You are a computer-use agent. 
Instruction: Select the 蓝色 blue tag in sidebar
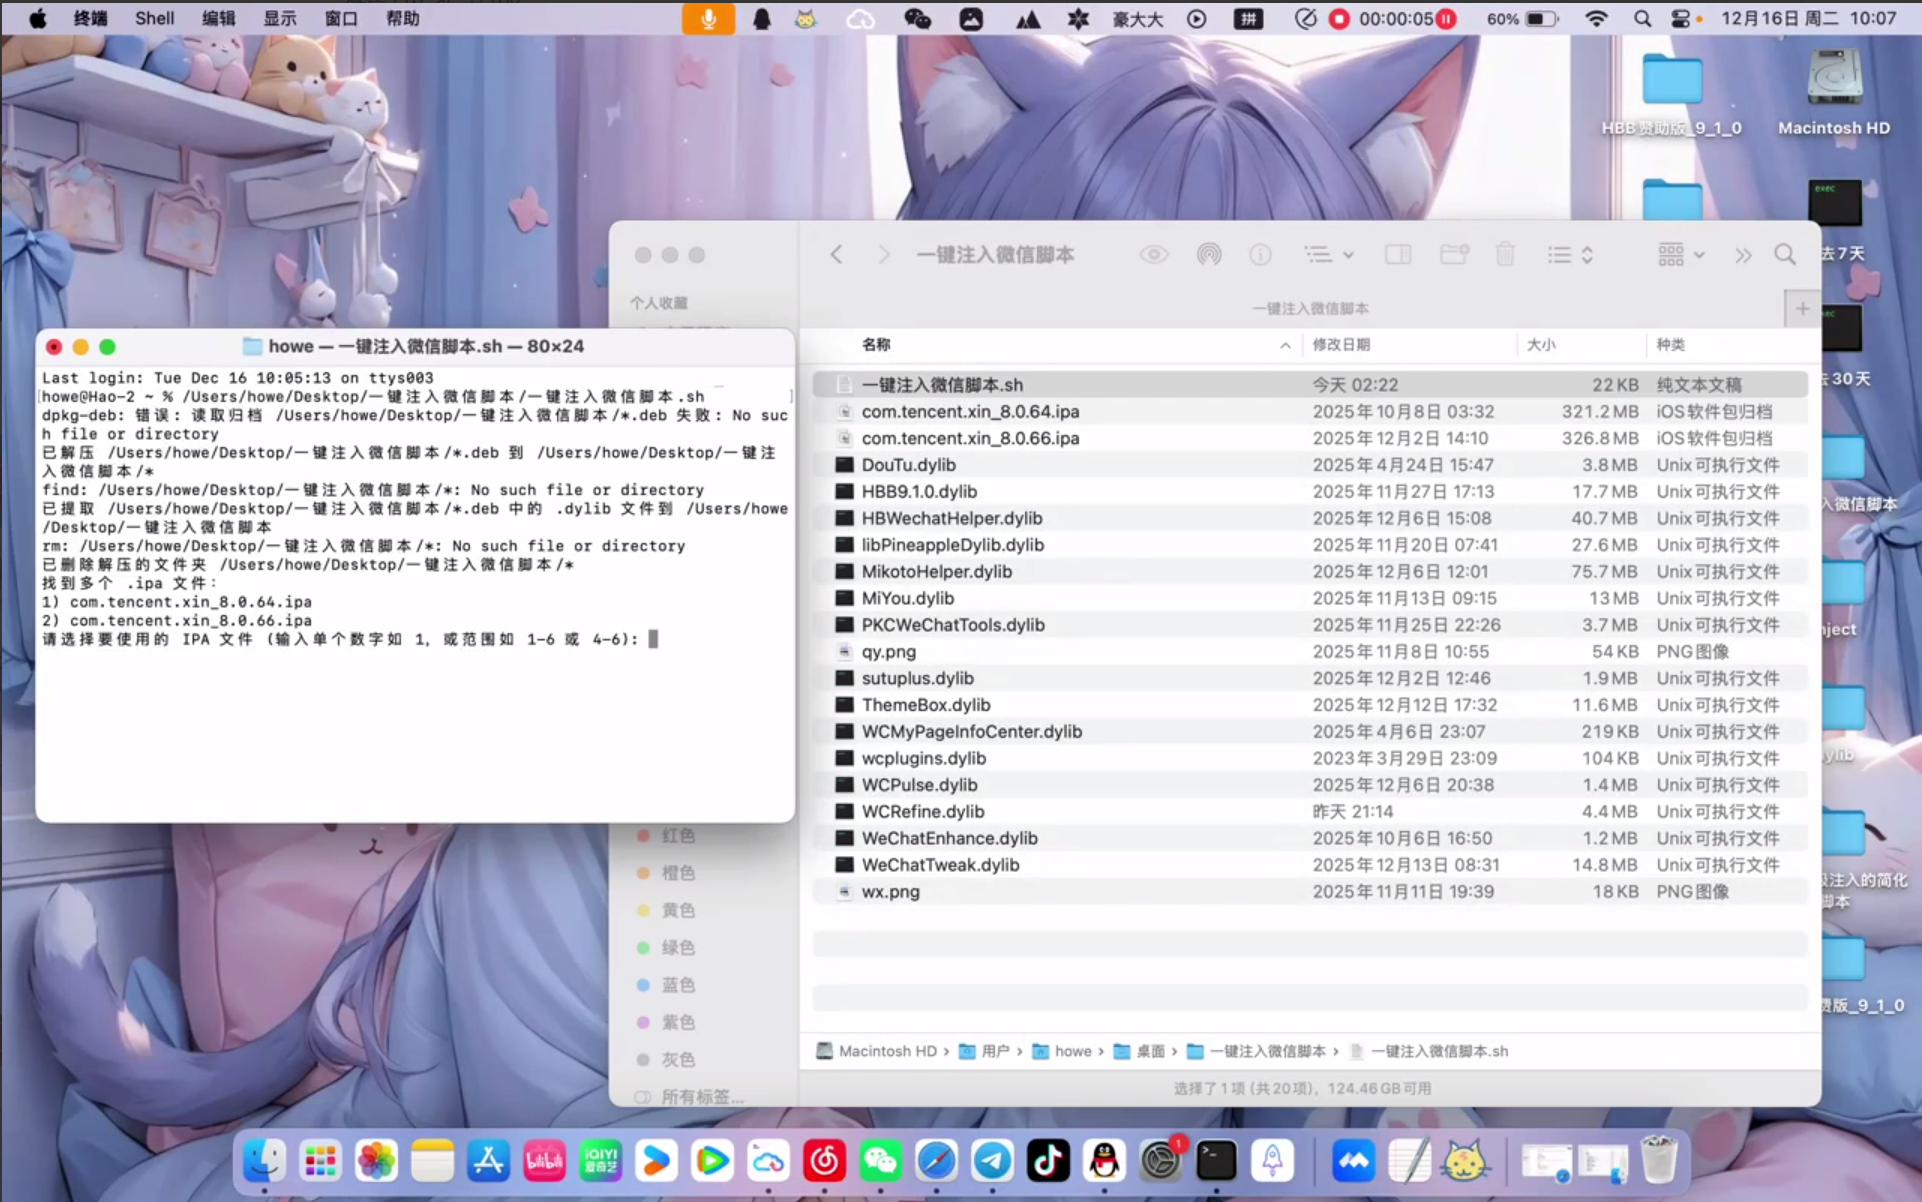click(x=677, y=985)
